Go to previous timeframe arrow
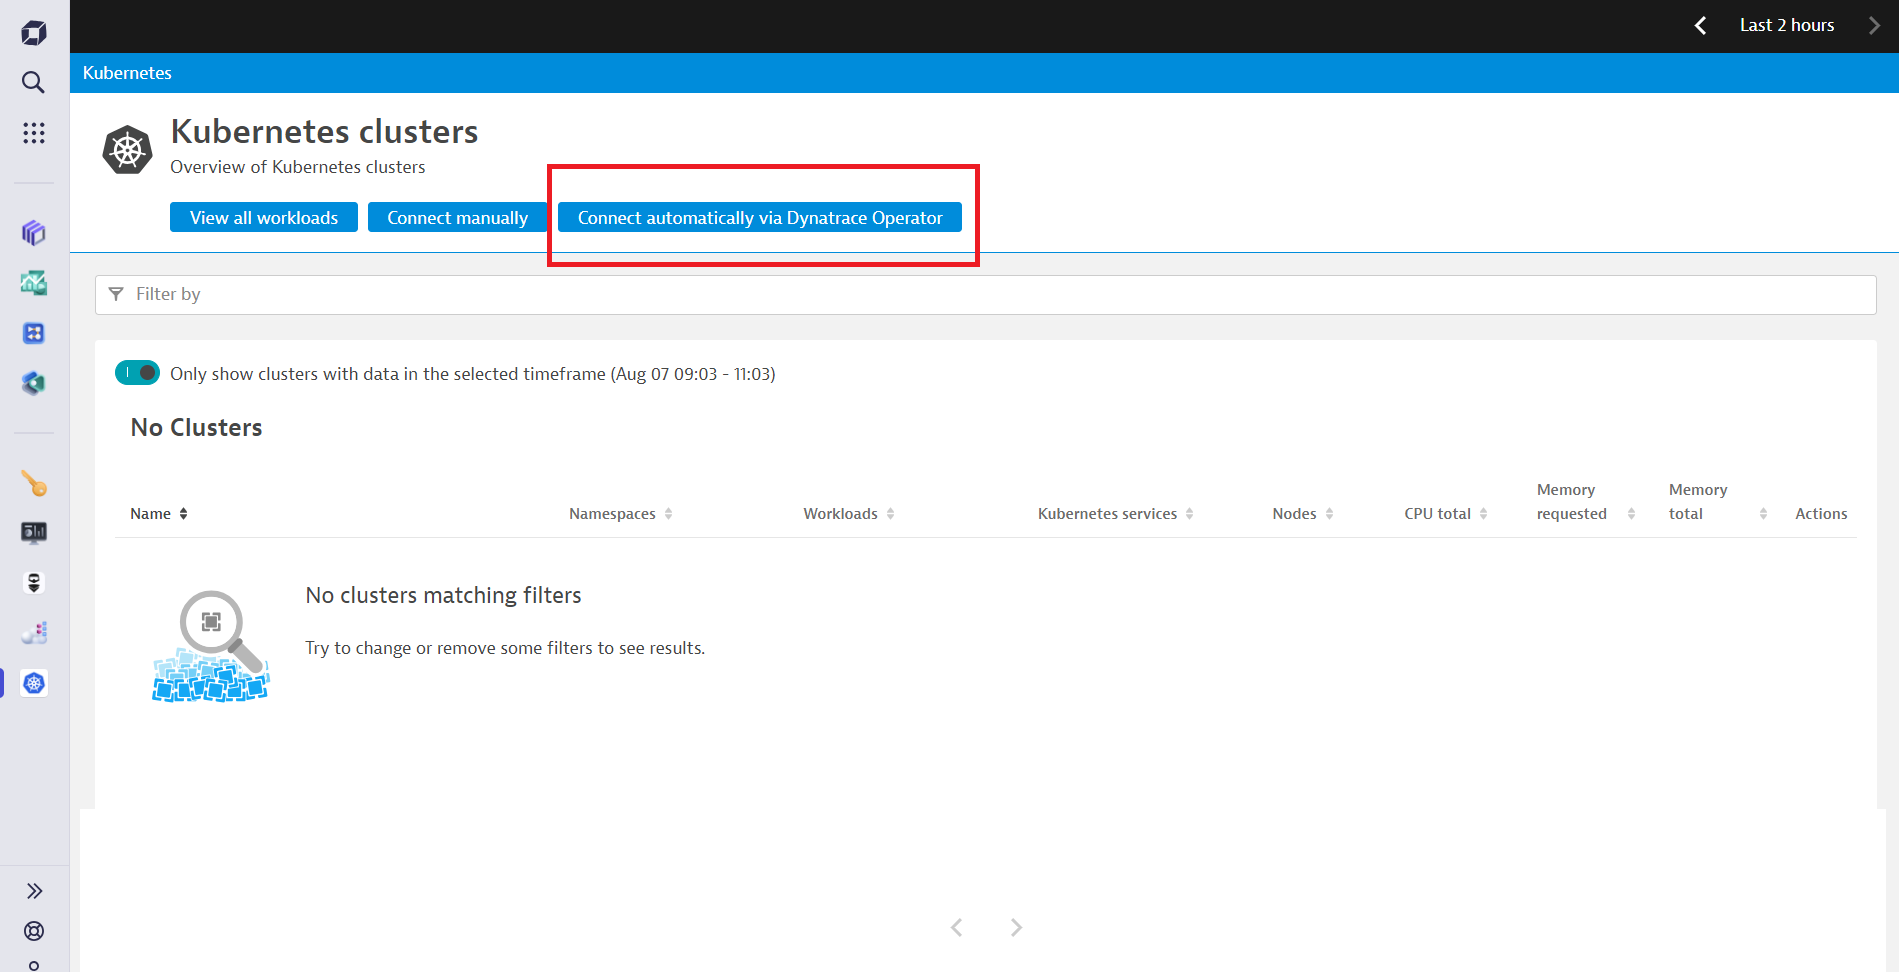The width and height of the screenshot is (1899, 972). [x=1700, y=26]
